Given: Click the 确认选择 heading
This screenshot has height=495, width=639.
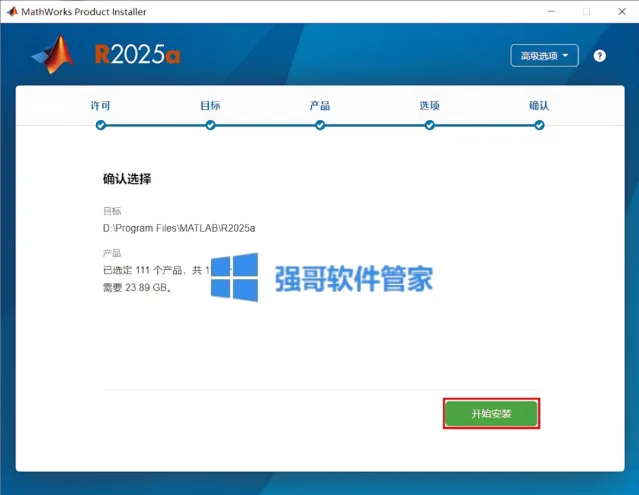Looking at the screenshot, I should [127, 179].
